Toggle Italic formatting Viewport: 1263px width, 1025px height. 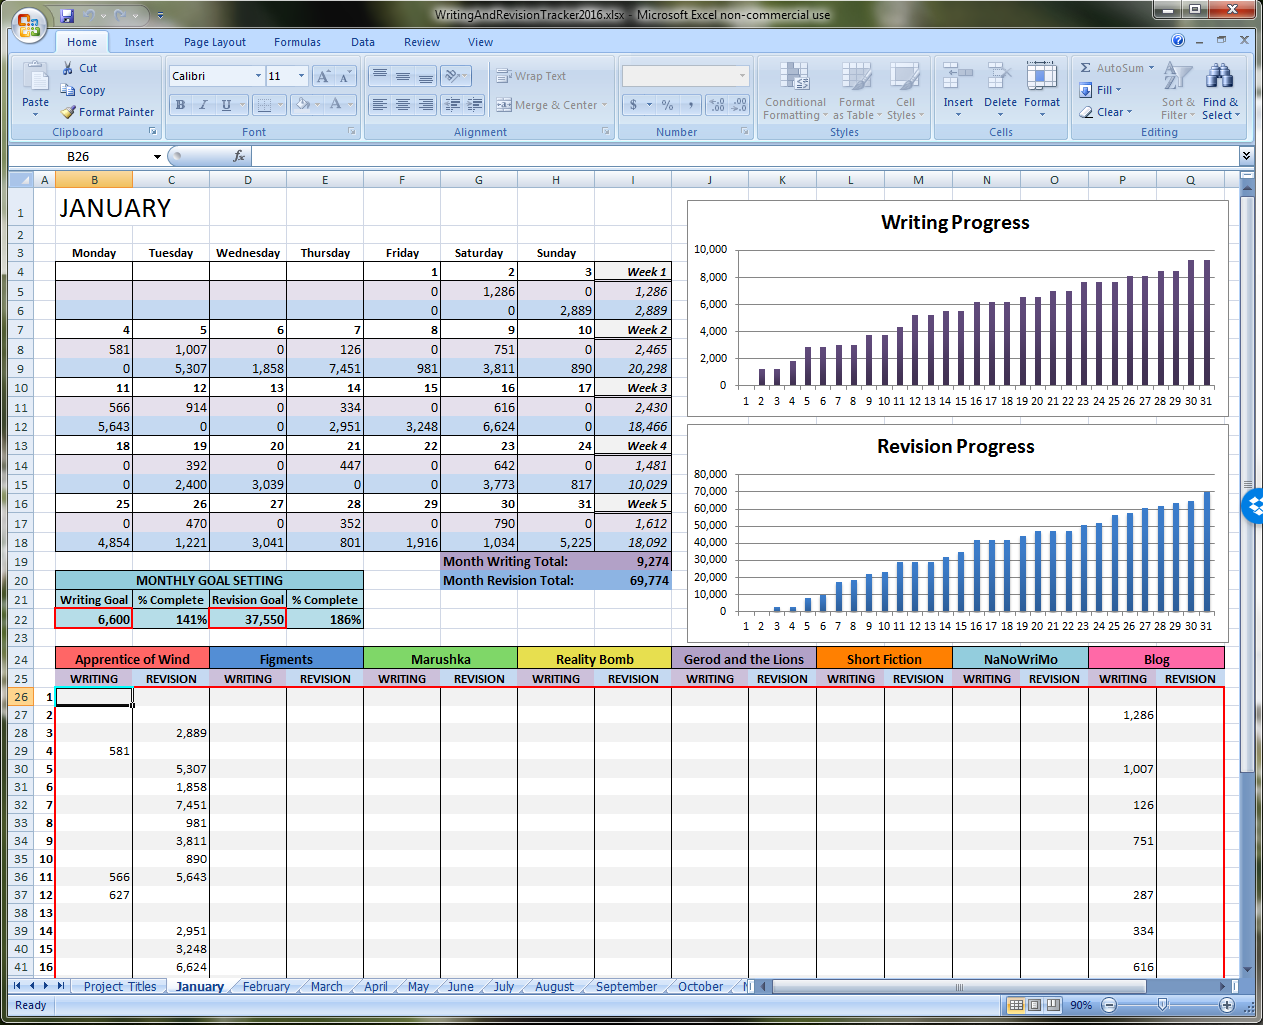203,105
